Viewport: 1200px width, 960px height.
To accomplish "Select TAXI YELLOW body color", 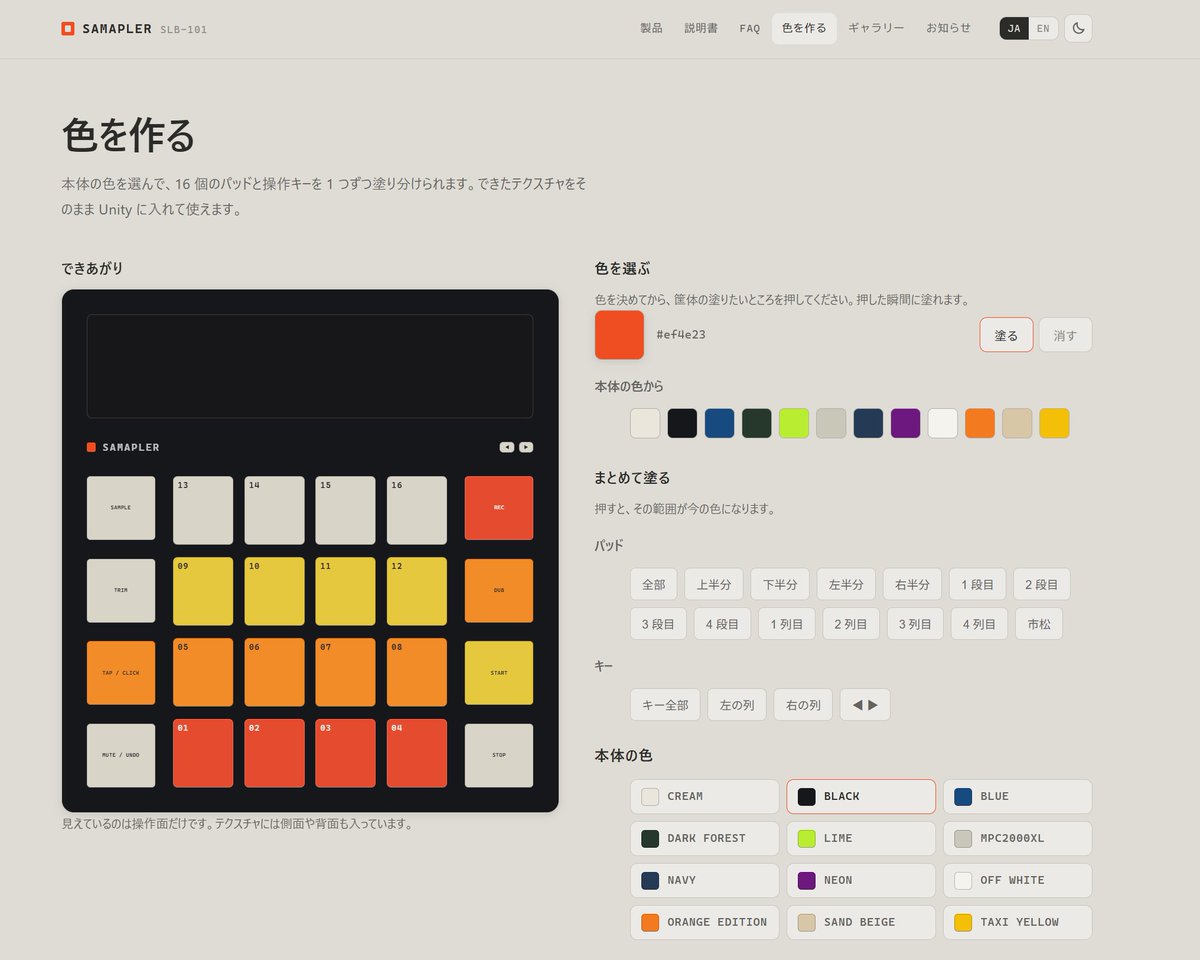I will (x=1018, y=922).
